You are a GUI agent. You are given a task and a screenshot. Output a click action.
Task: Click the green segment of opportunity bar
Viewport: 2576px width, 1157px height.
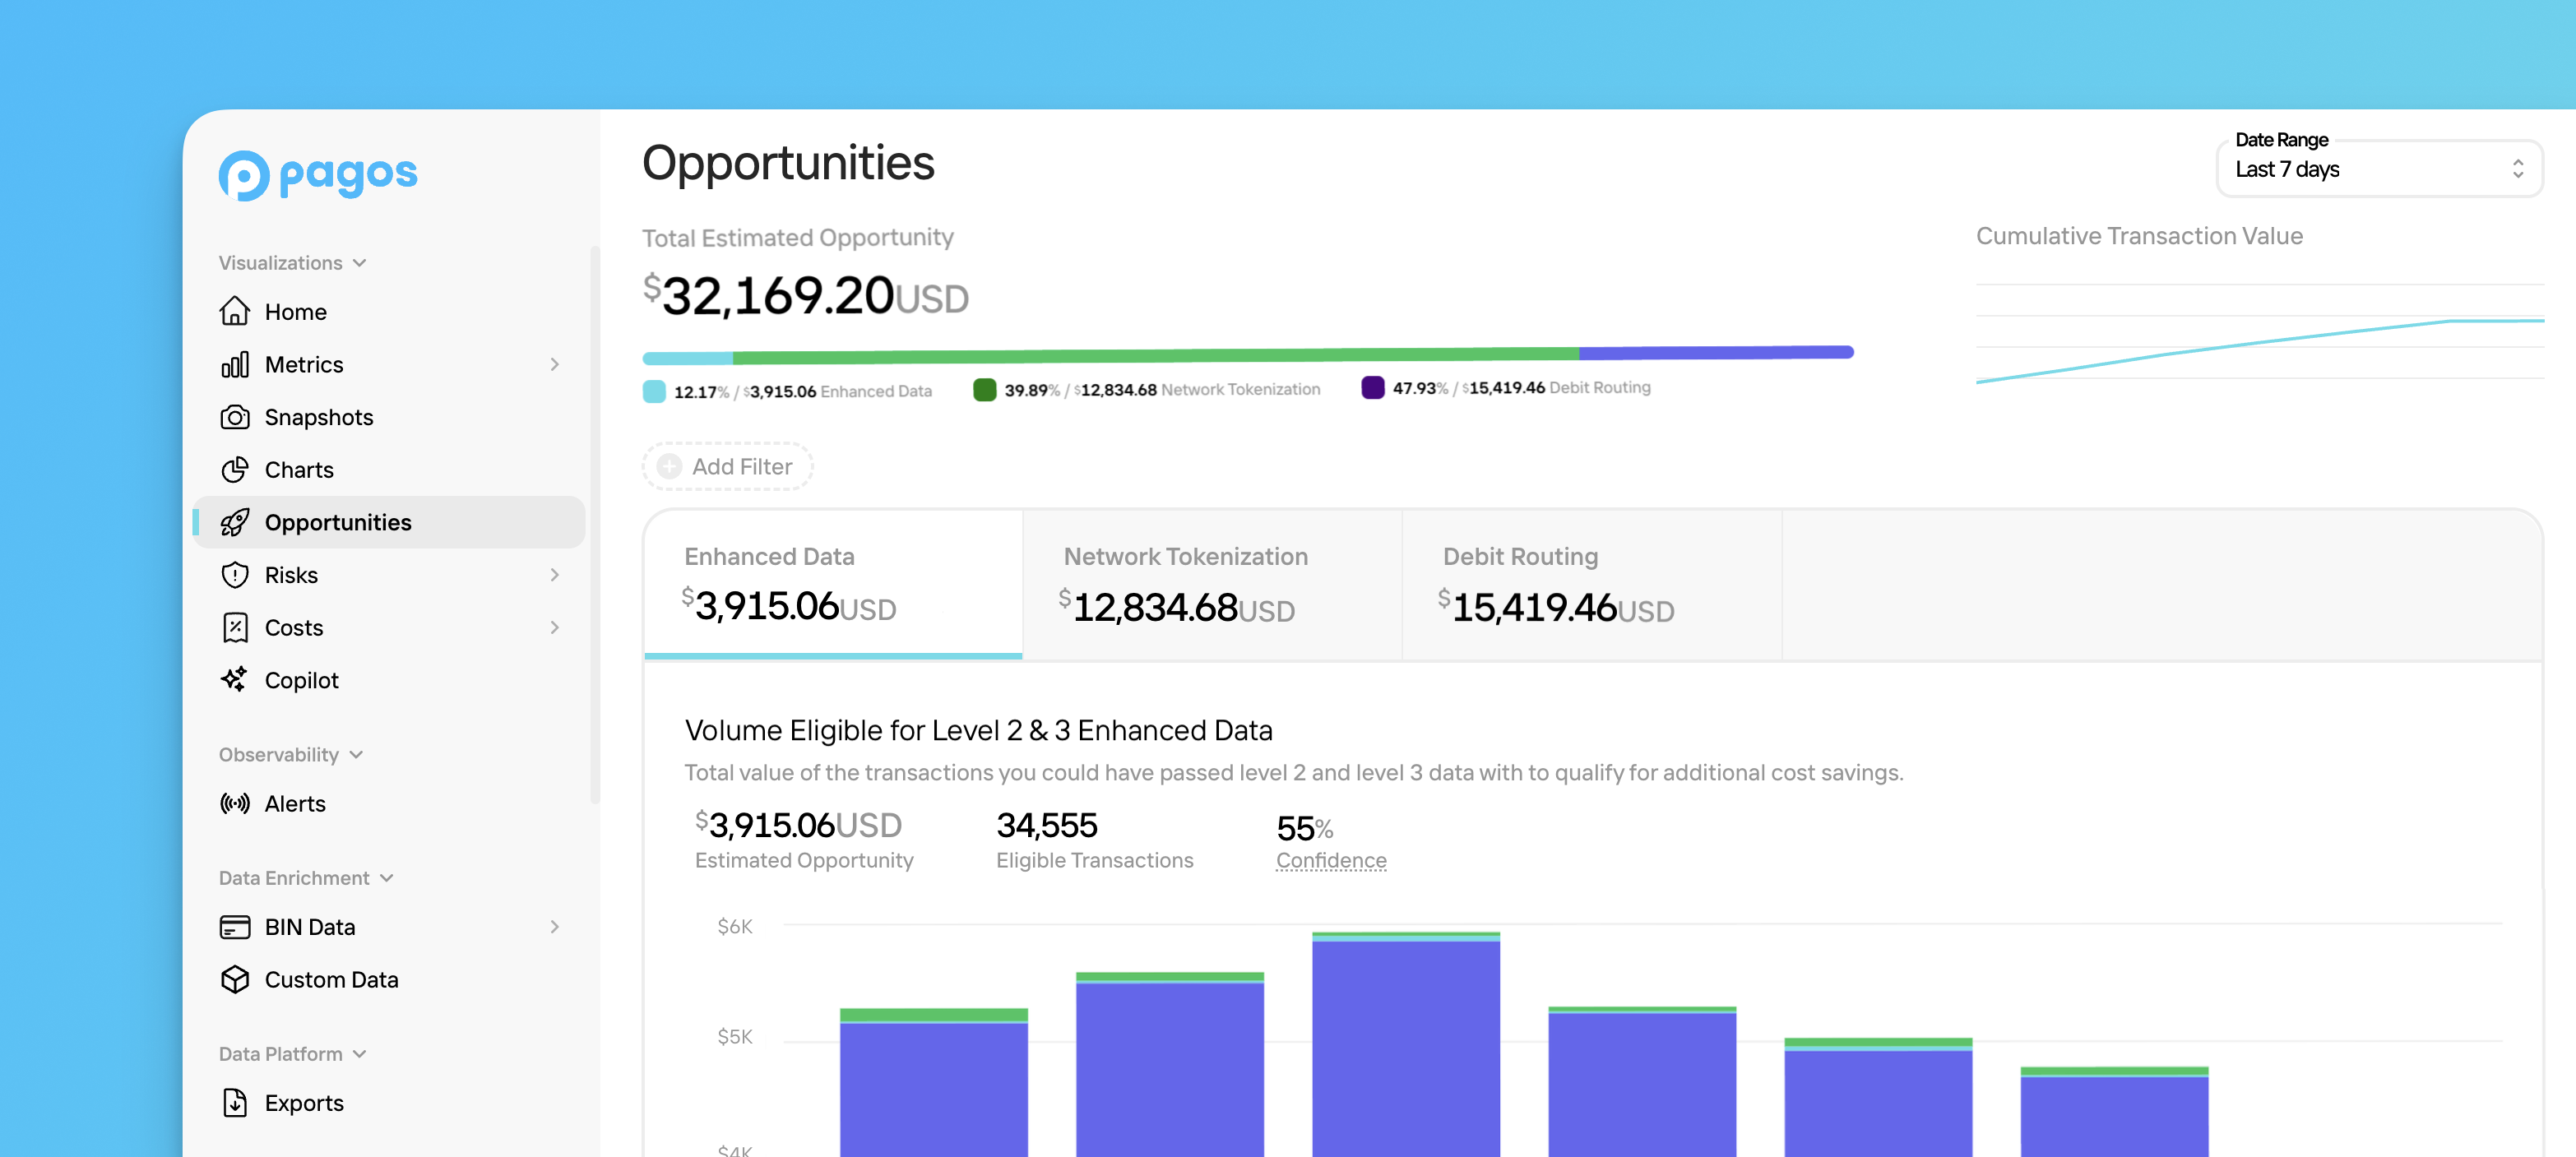click(1156, 355)
